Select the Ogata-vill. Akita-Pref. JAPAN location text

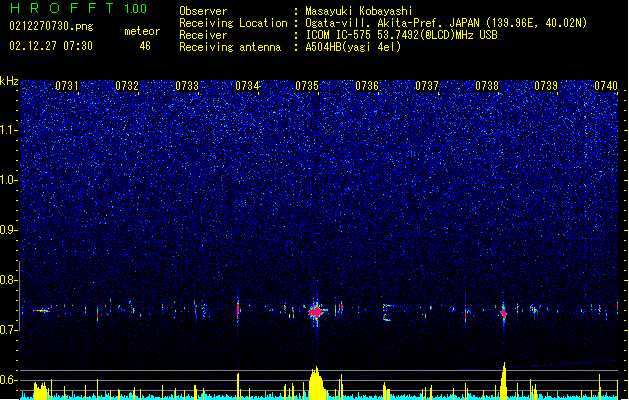446,23
